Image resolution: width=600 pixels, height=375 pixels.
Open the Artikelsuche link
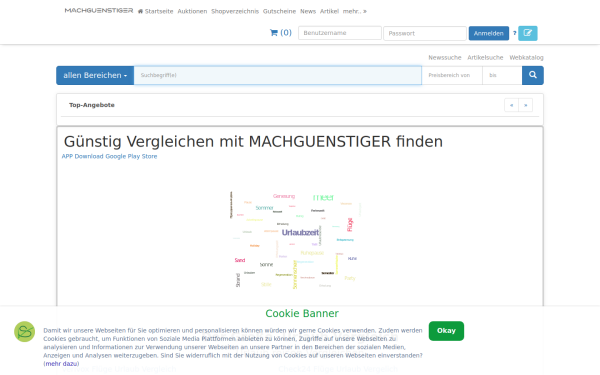tap(485, 57)
